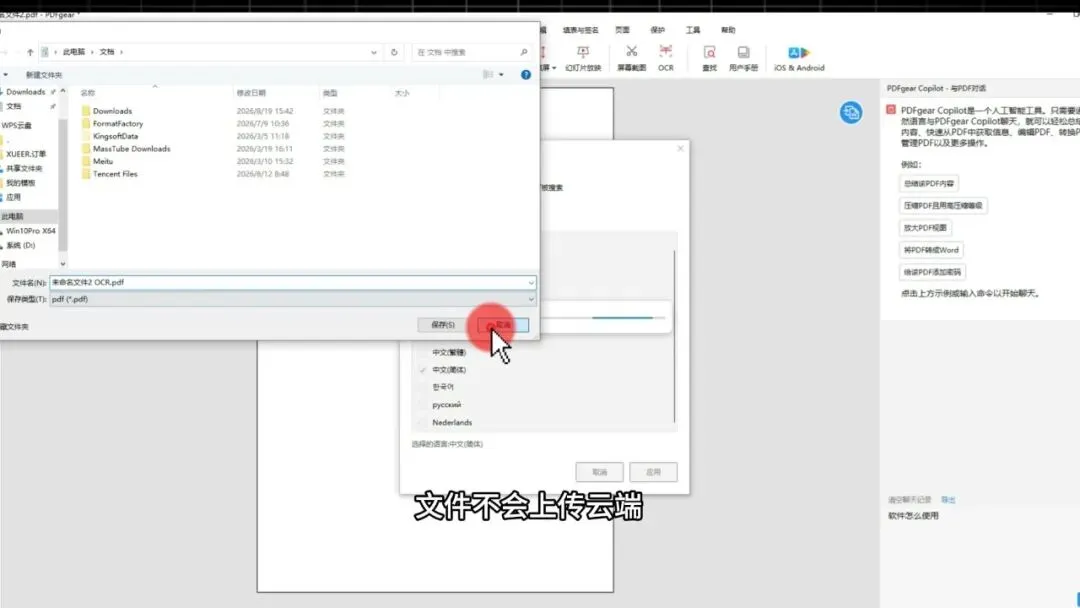
Task: Open the Find (查找) tool
Action: 709,59
